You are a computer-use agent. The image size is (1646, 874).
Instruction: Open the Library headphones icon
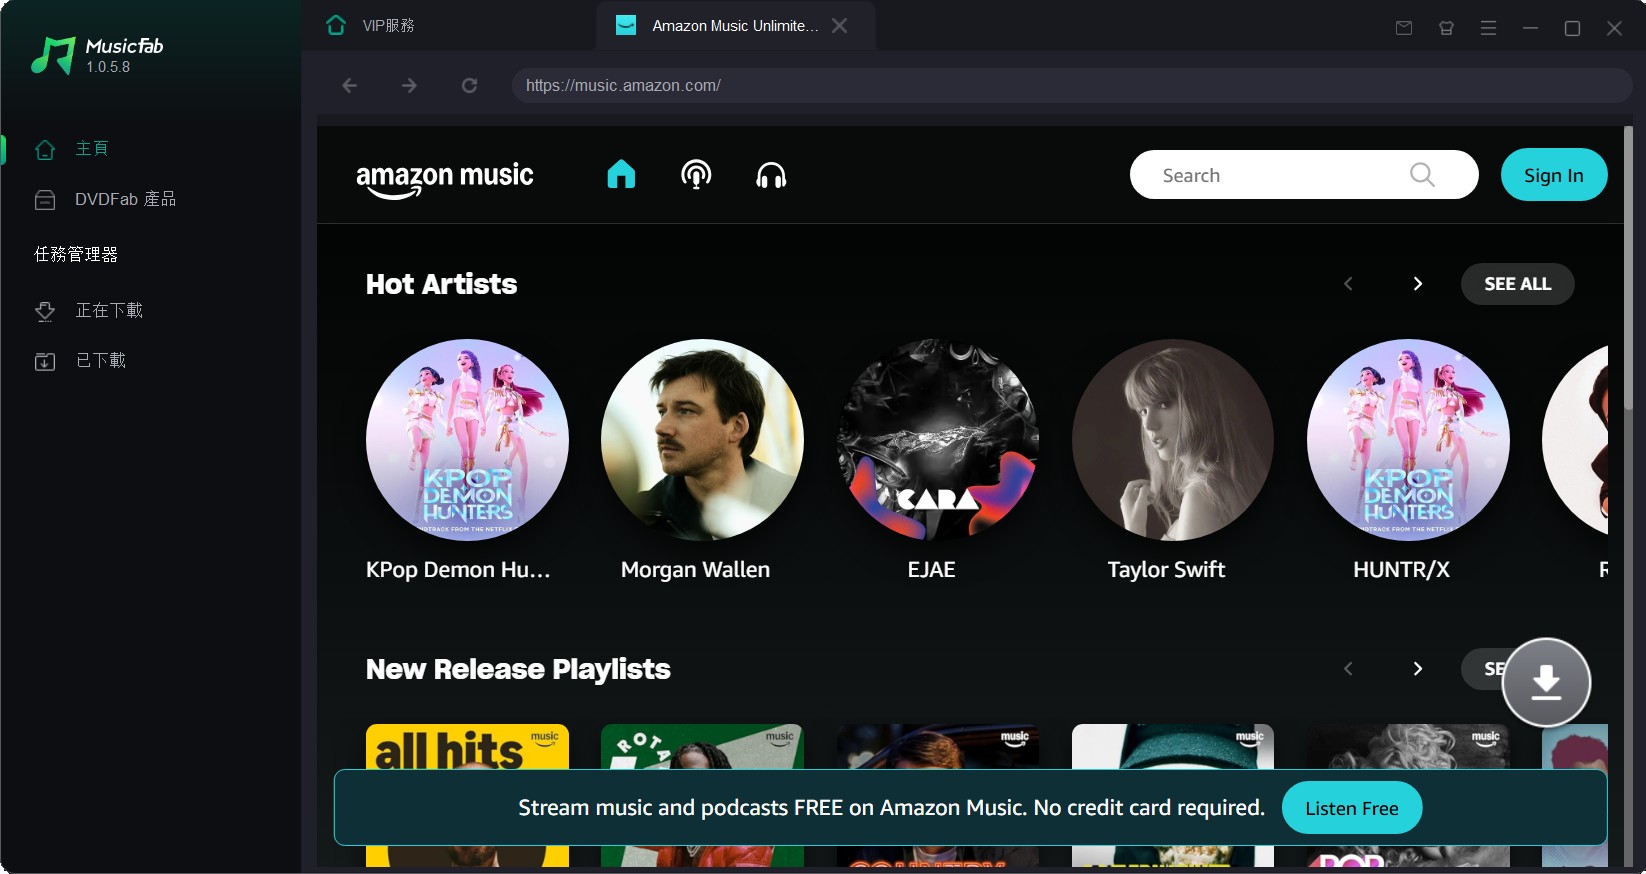(x=771, y=176)
